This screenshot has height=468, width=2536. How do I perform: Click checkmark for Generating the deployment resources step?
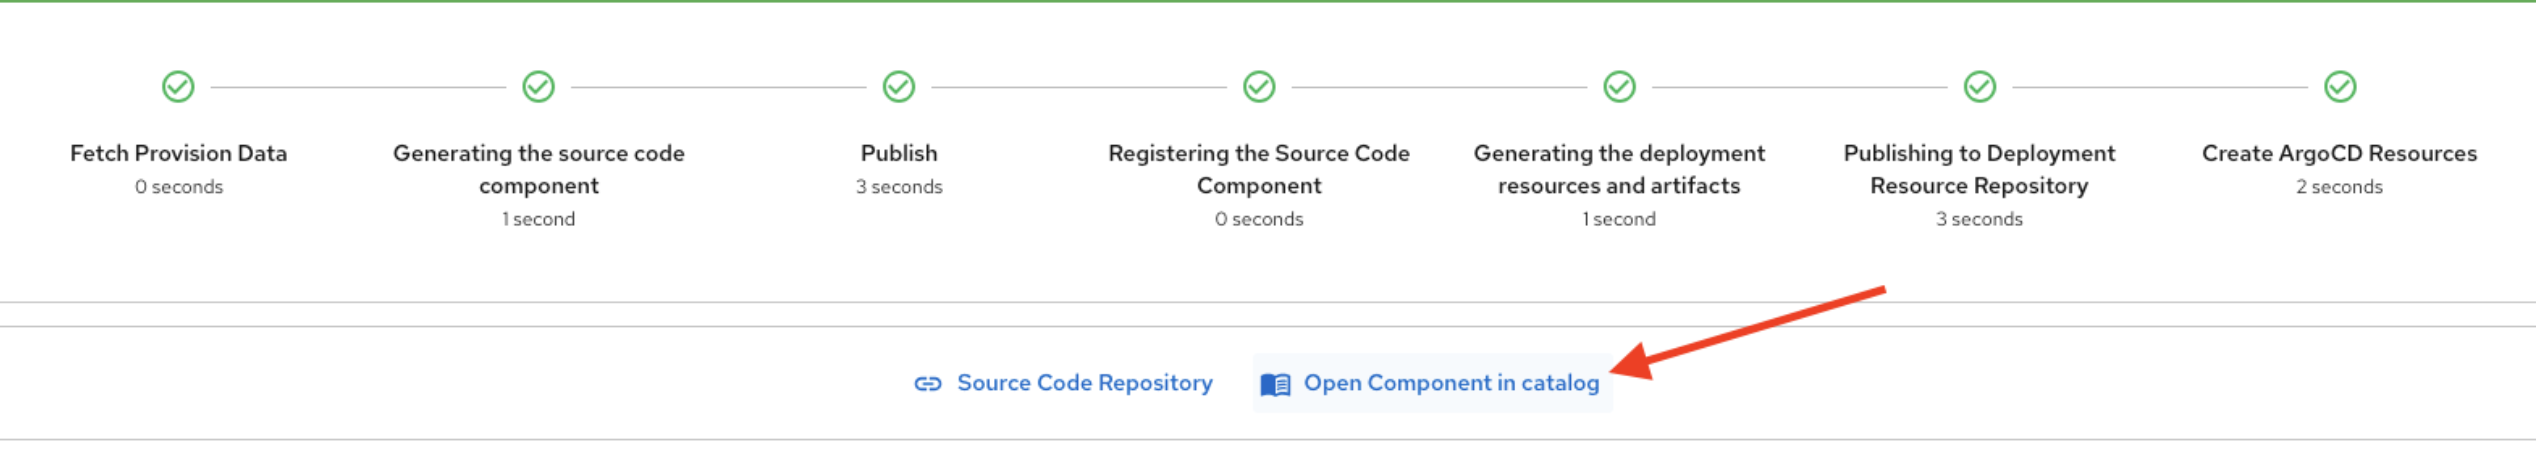click(1619, 87)
